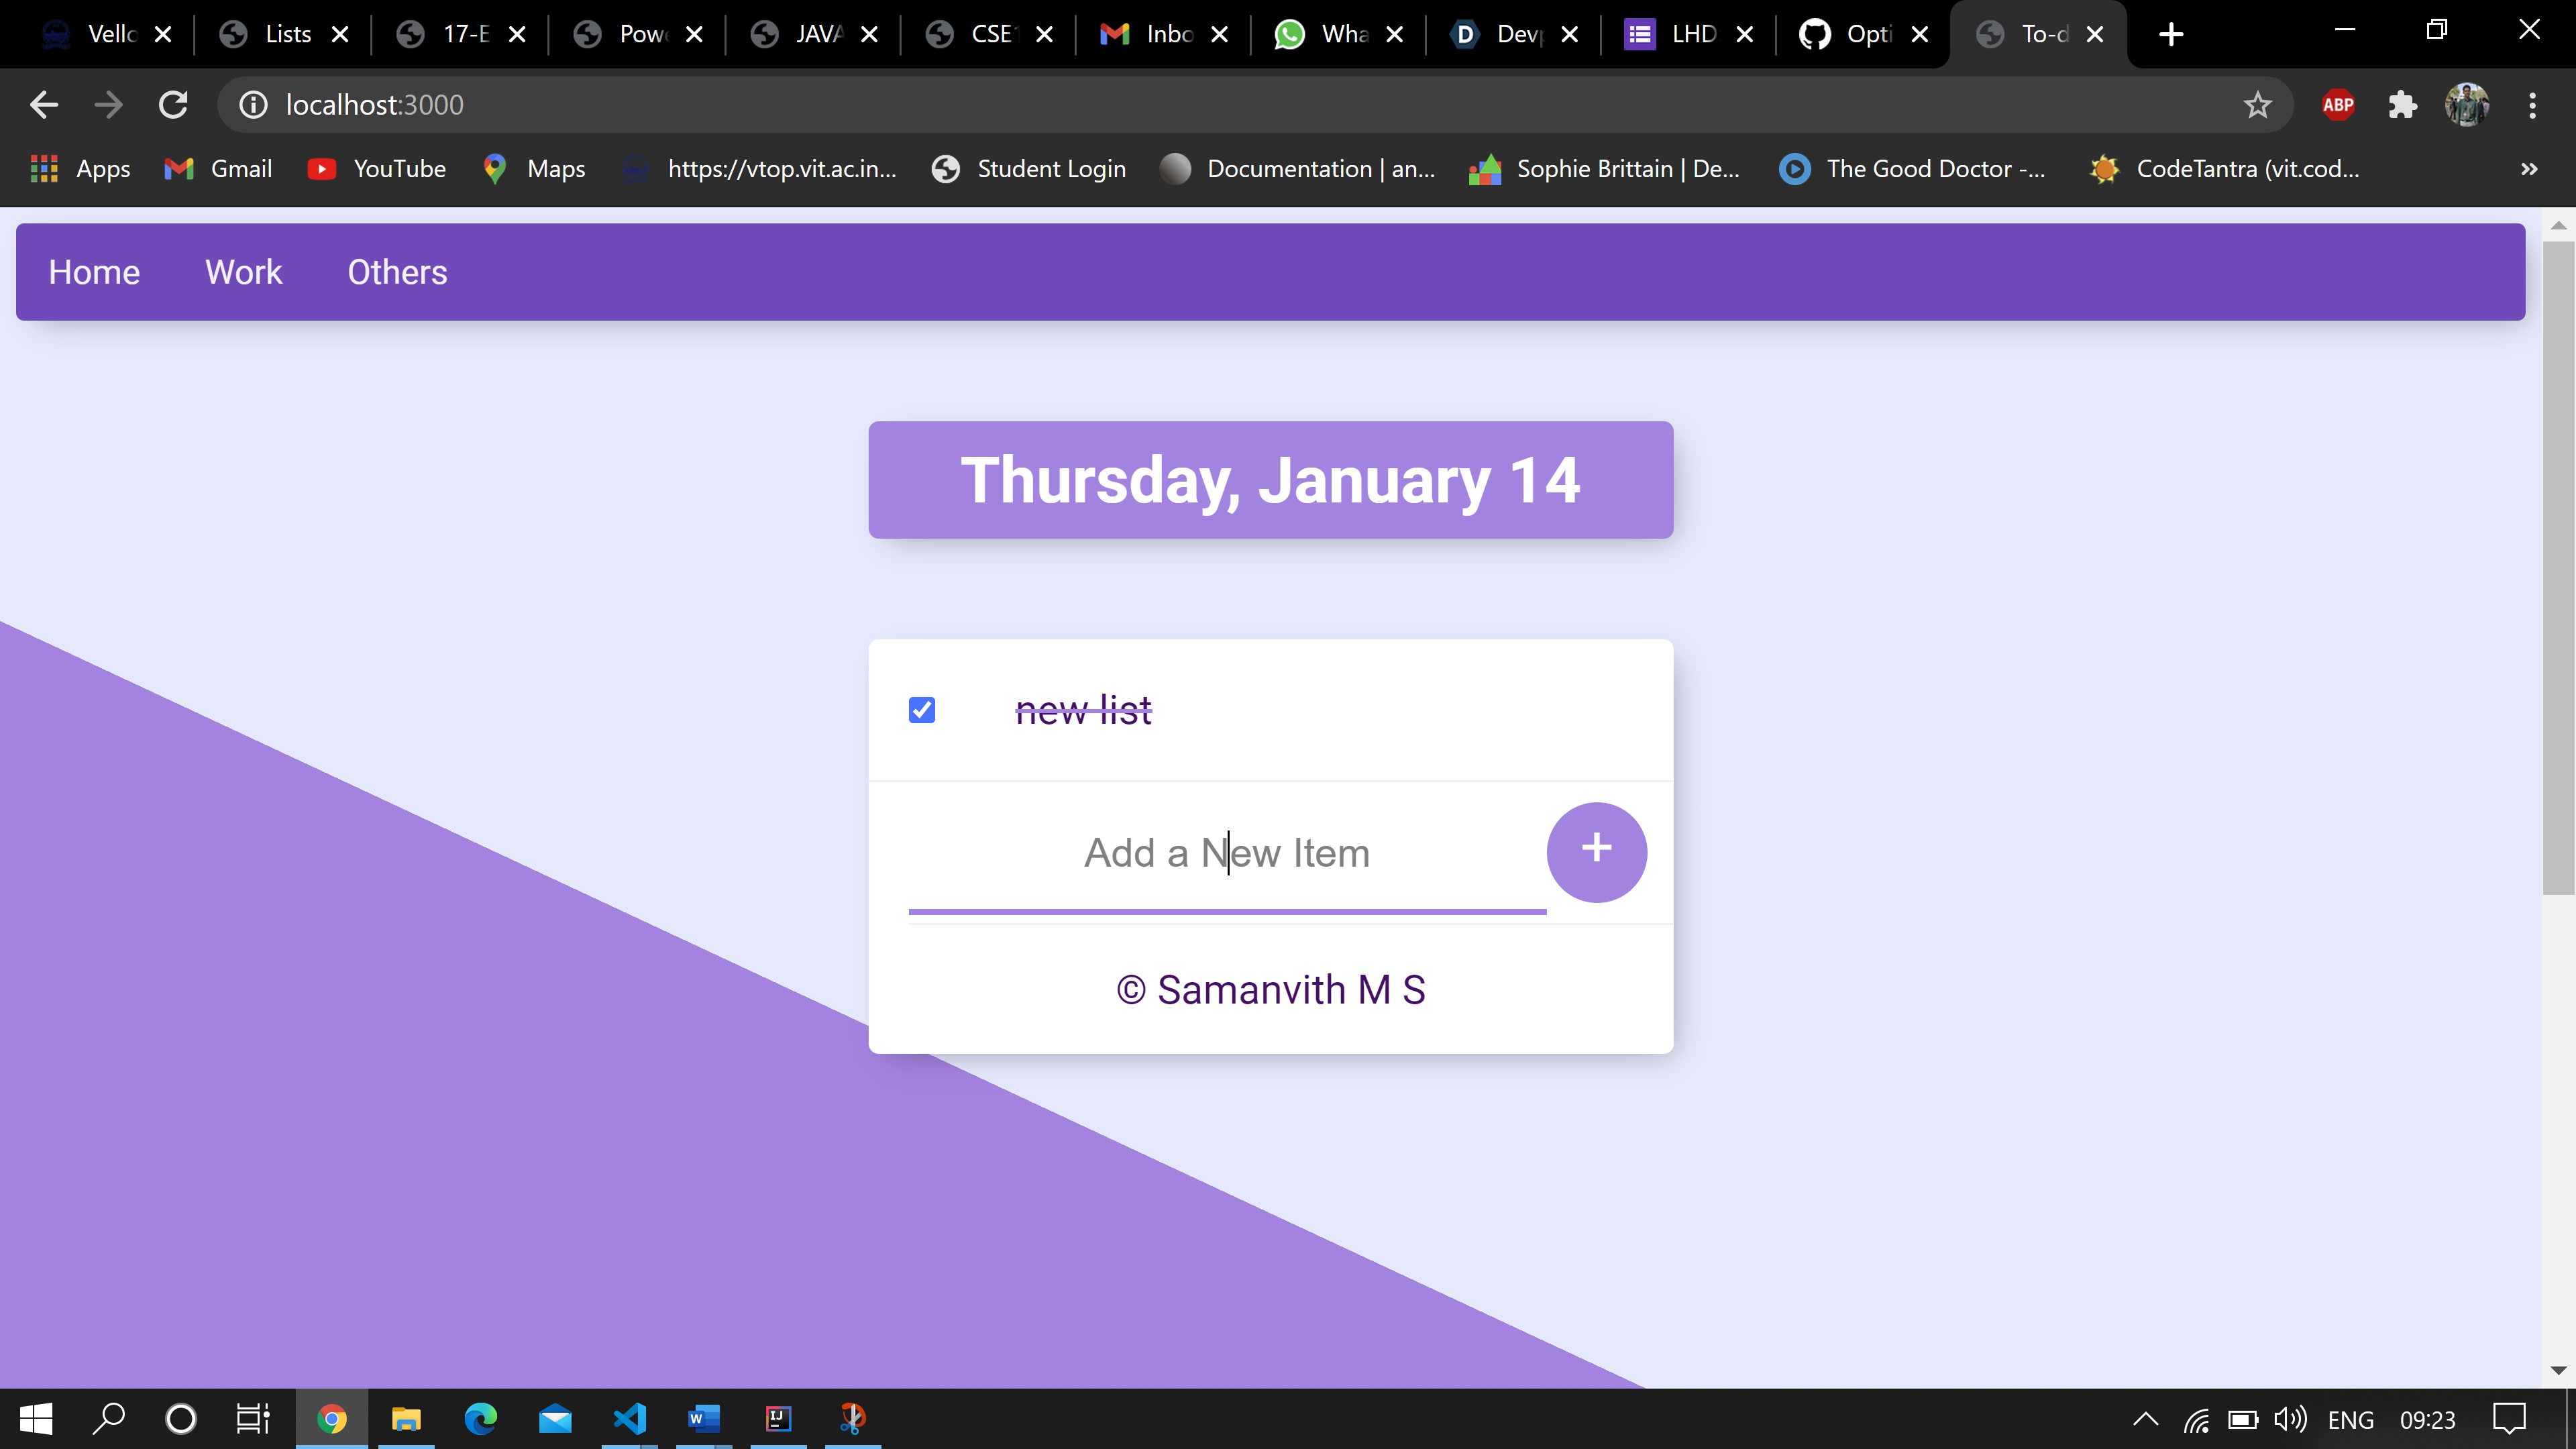This screenshot has height=1449, width=2576.
Task: Open the Student Login bookmark
Action: click(x=1029, y=169)
